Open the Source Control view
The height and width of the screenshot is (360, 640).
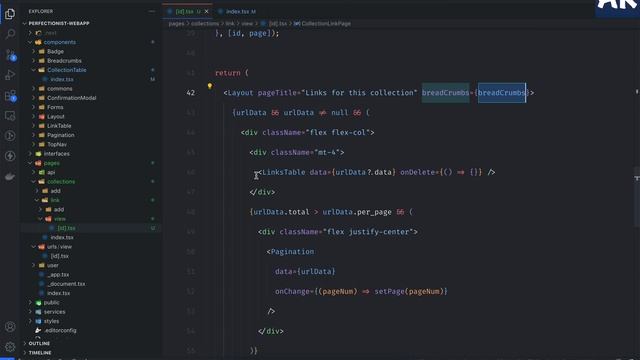pos(10,54)
